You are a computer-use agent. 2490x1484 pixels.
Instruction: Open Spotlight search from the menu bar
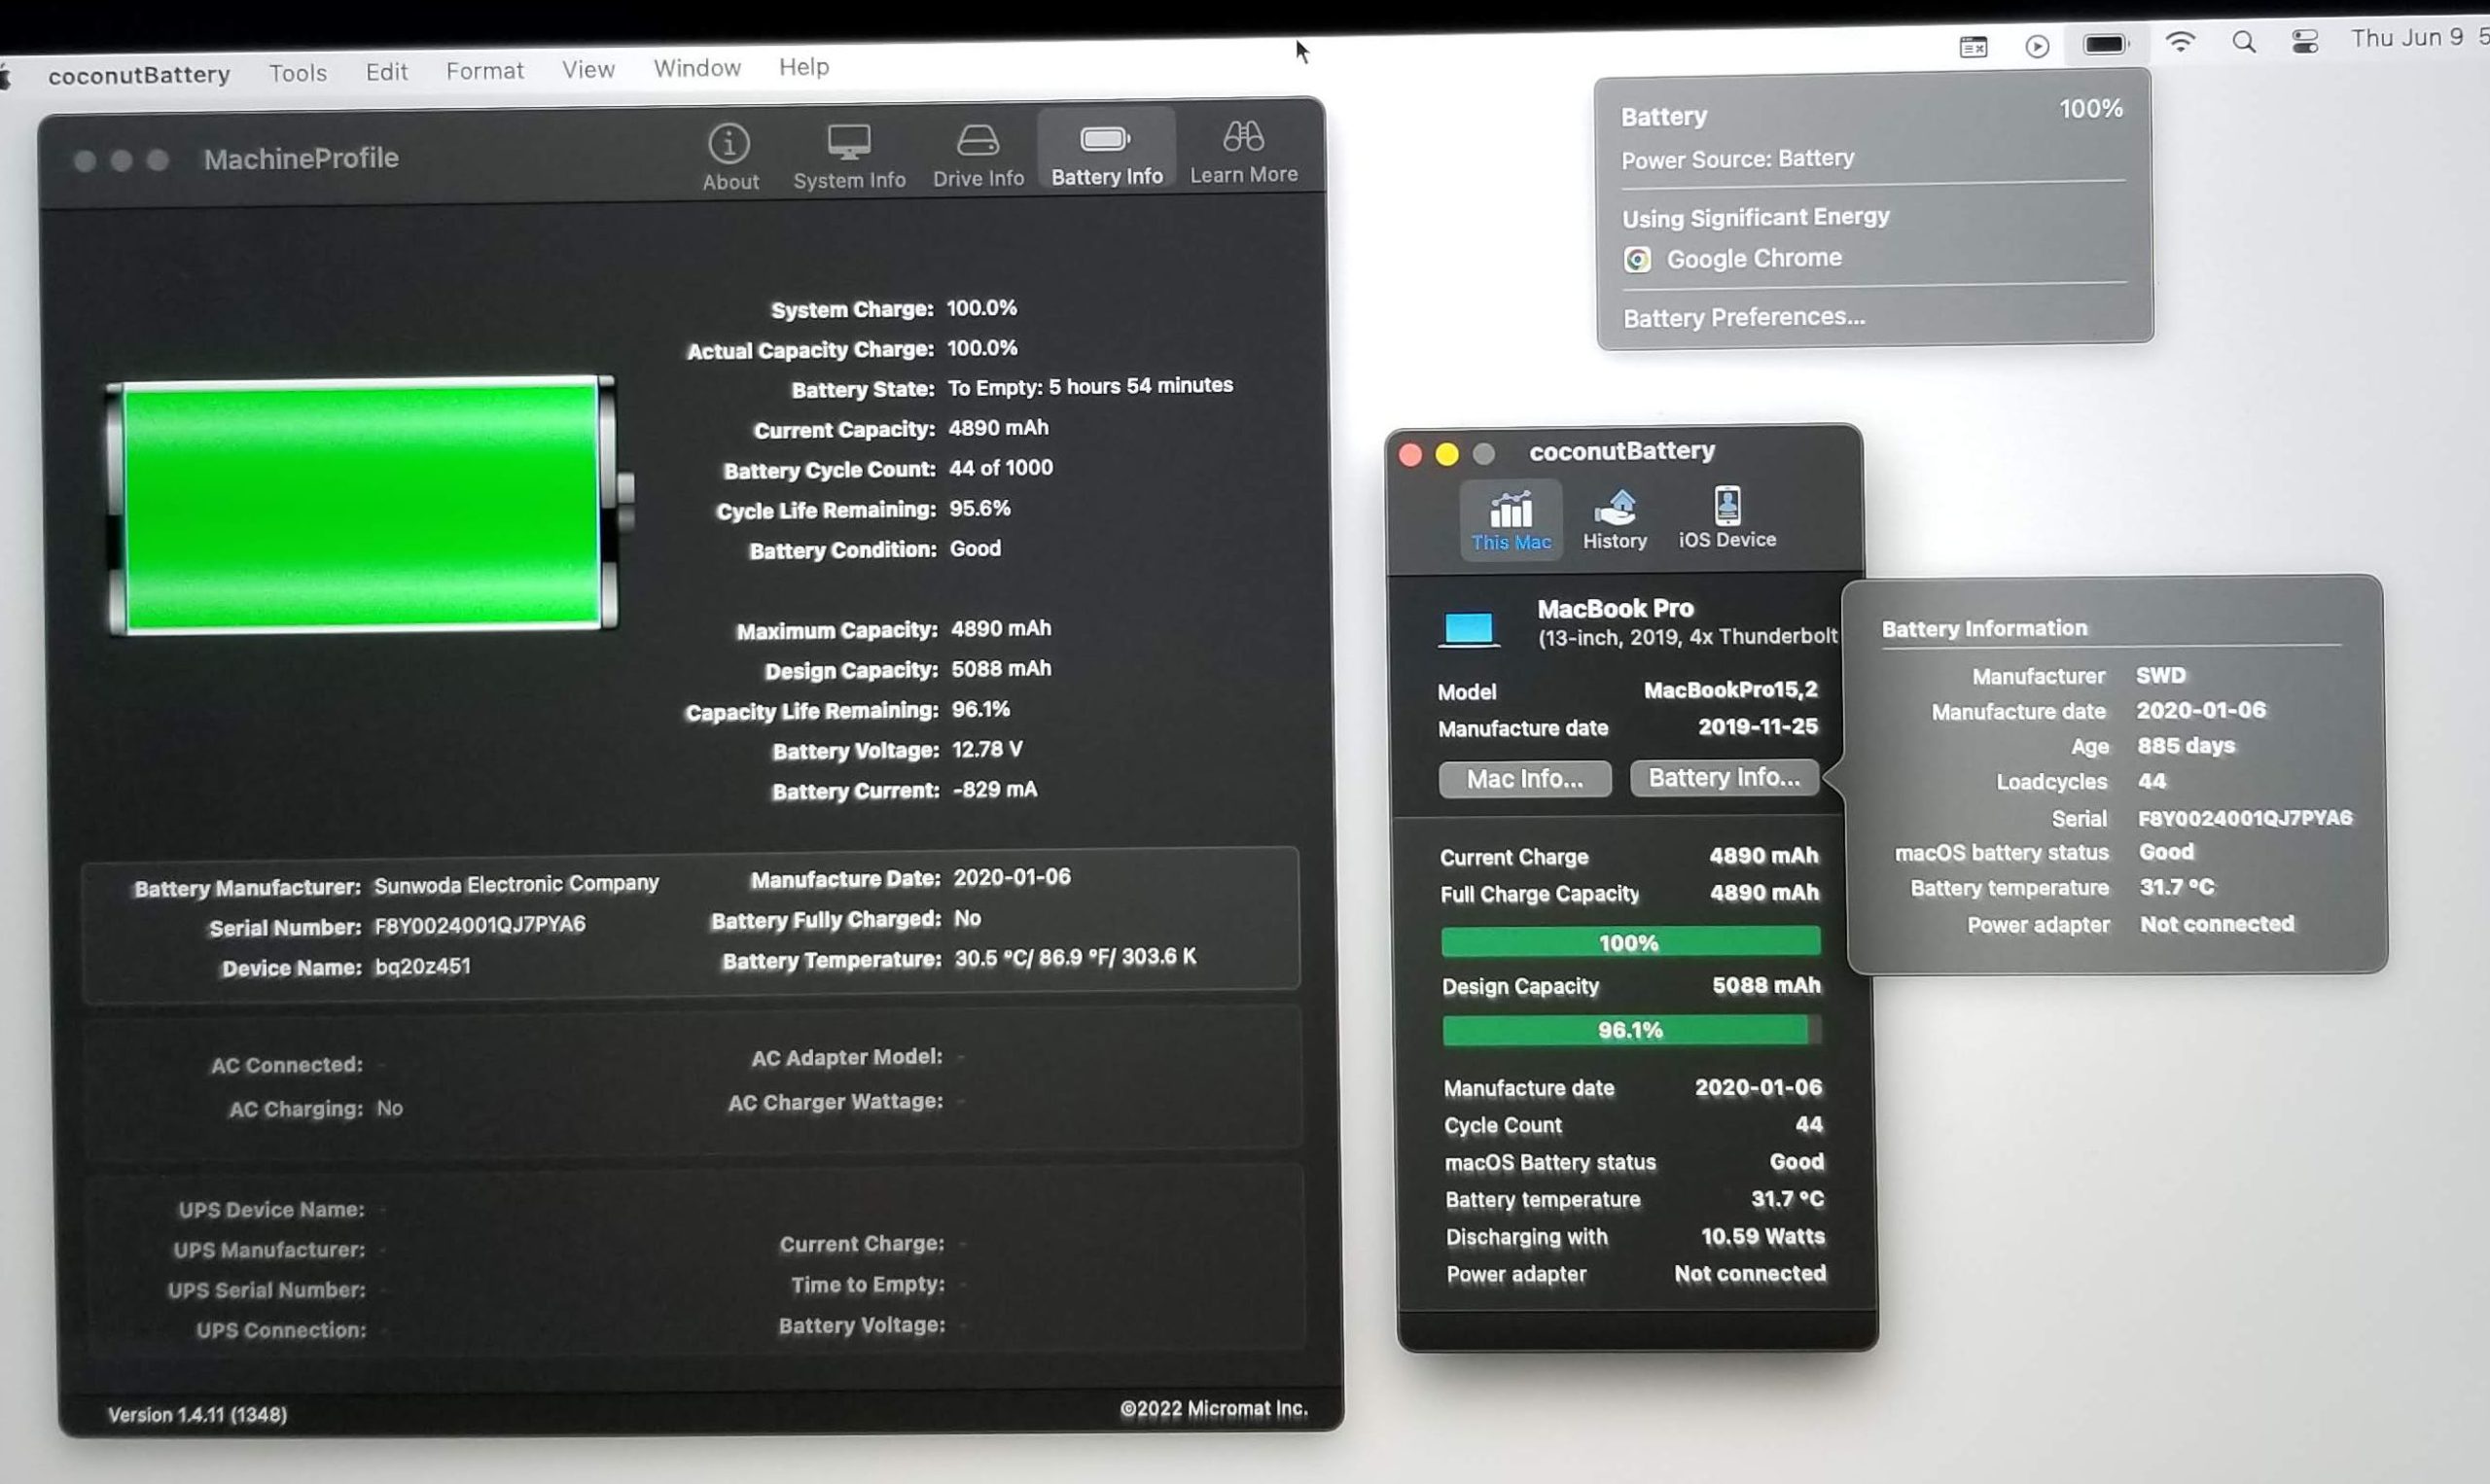2244,42
